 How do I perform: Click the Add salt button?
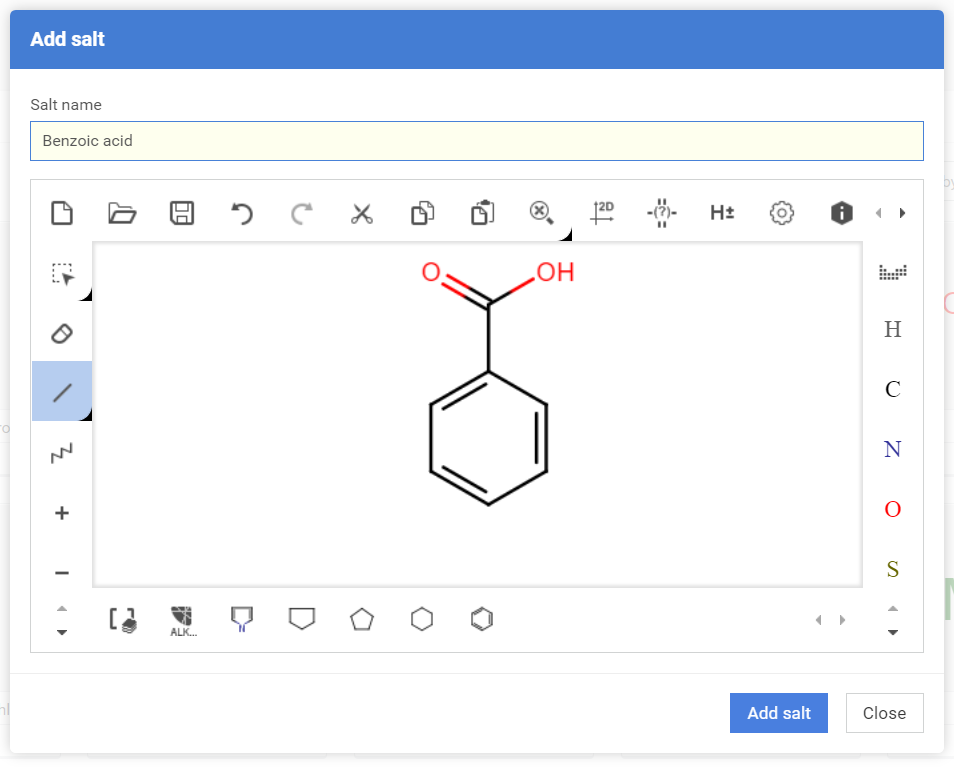(x=779, y=713)
